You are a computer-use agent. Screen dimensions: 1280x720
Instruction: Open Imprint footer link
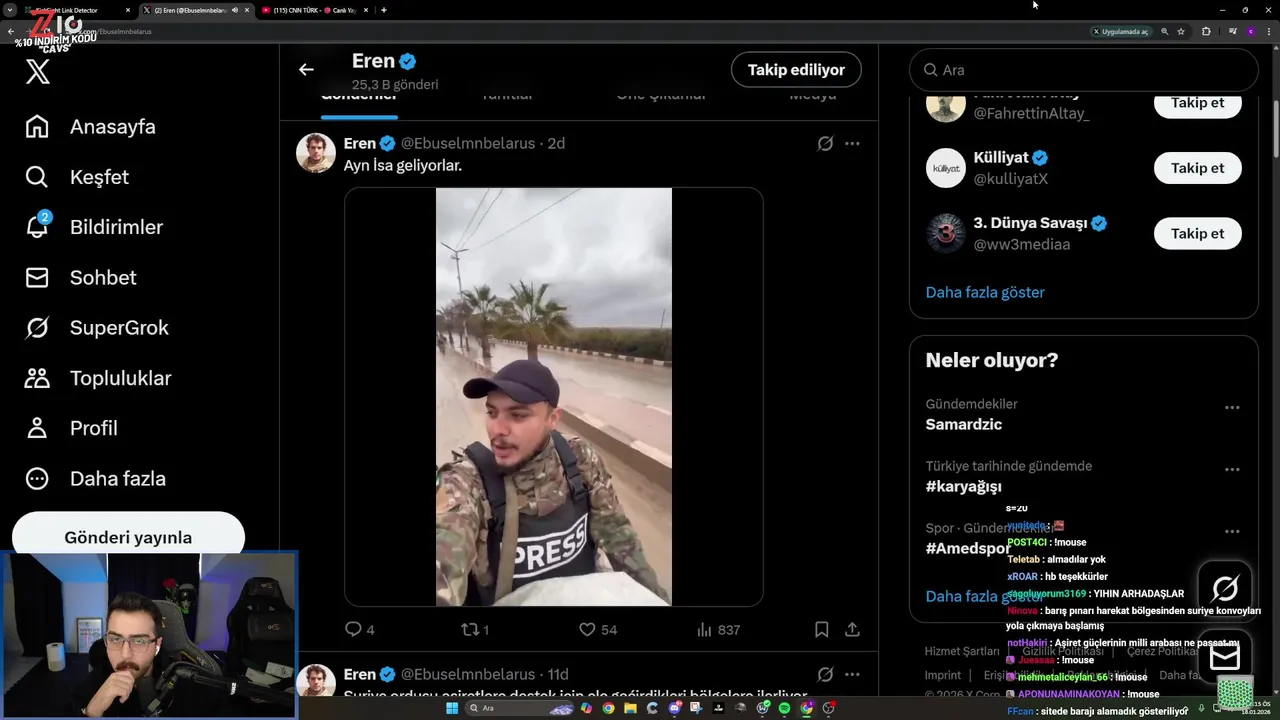tap(942, 675)
